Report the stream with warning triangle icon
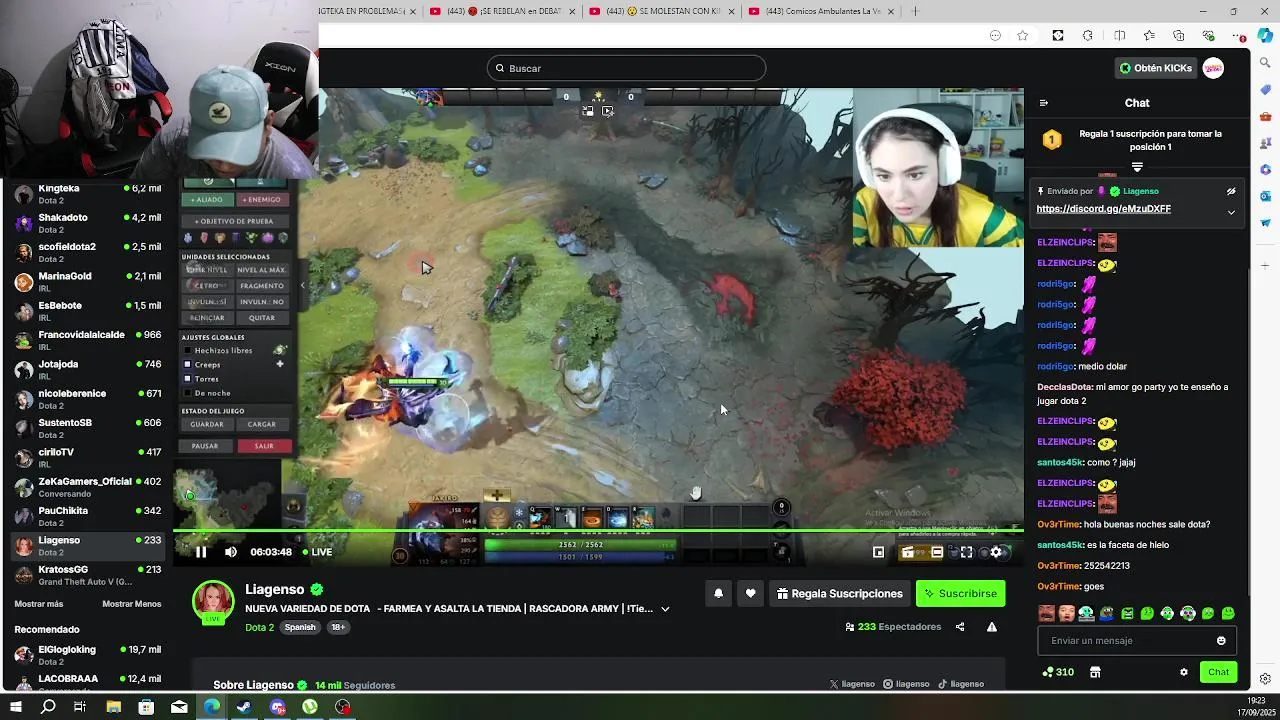 point(991,627)
